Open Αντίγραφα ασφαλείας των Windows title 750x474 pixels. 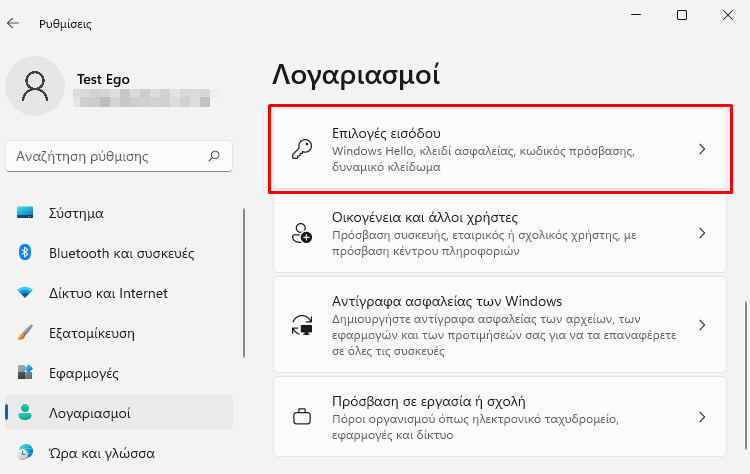pyautogui.click(x=447, y=301)
